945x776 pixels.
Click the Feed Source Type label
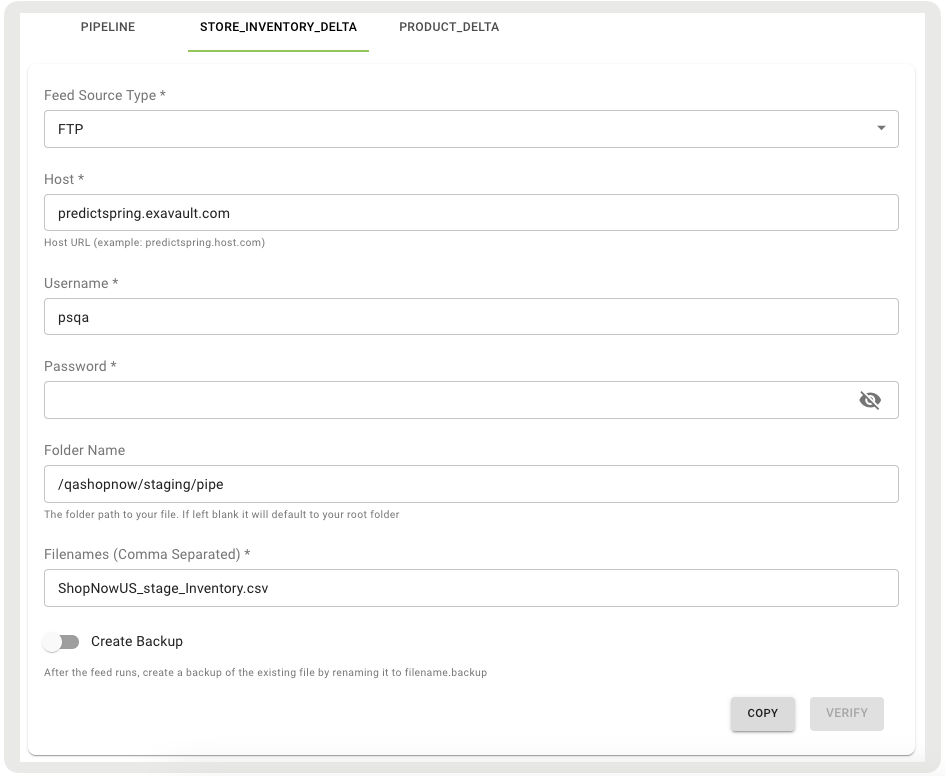click(105, 95)
